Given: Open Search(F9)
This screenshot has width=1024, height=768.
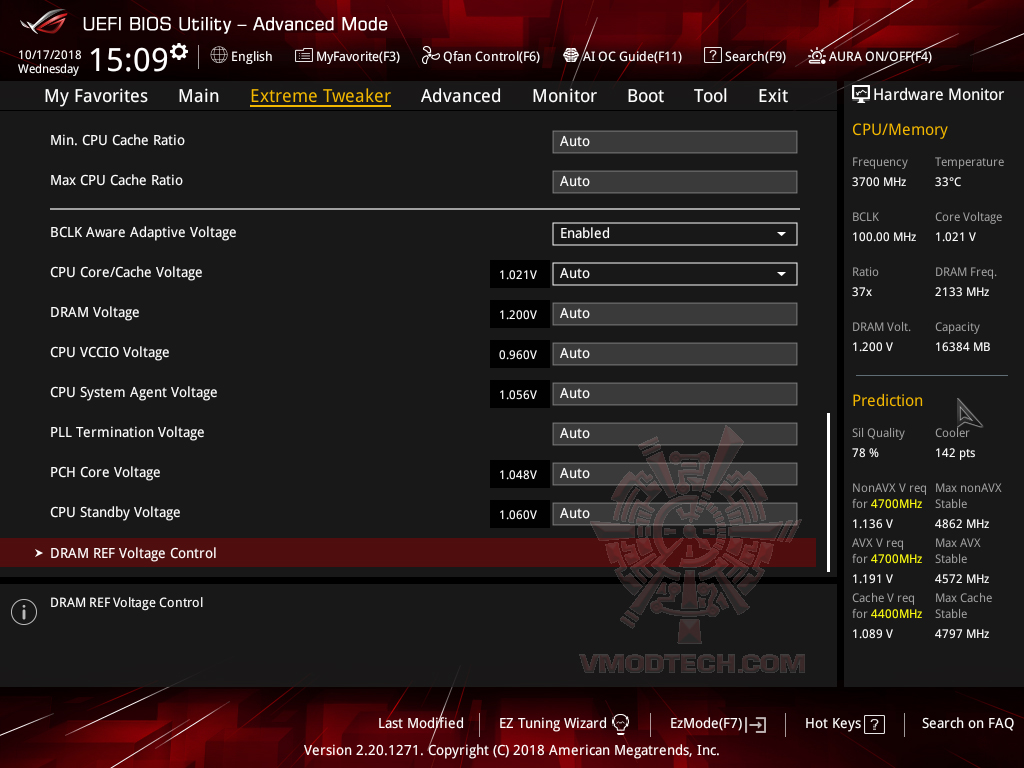Looking at the screenshot, I should click(745, 56).
